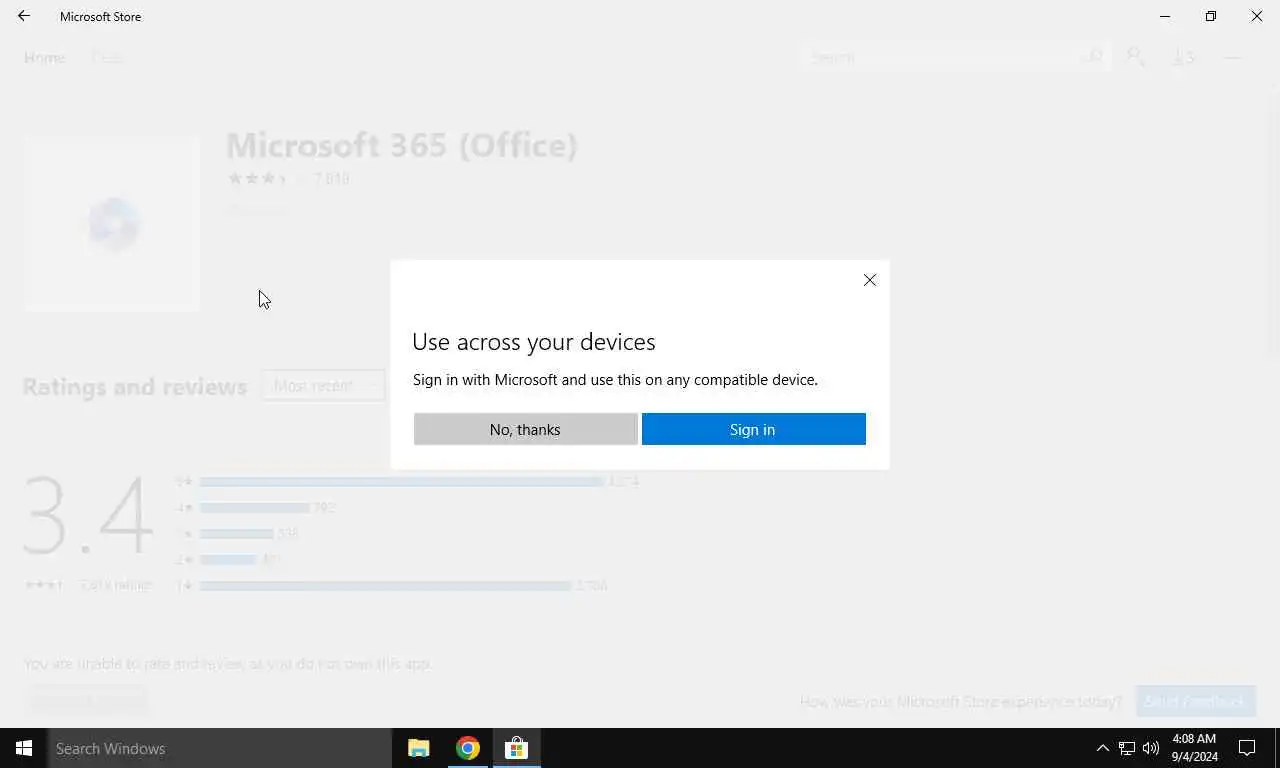Minimize the Microsoft Store window
This screenshot has width=1280, height=768.
(x=1165, y=16)
